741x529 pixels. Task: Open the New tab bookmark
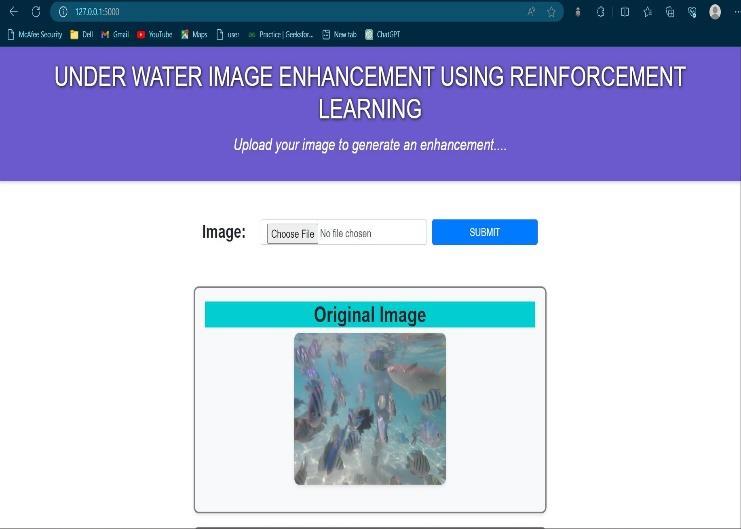(x=339, y=35)
